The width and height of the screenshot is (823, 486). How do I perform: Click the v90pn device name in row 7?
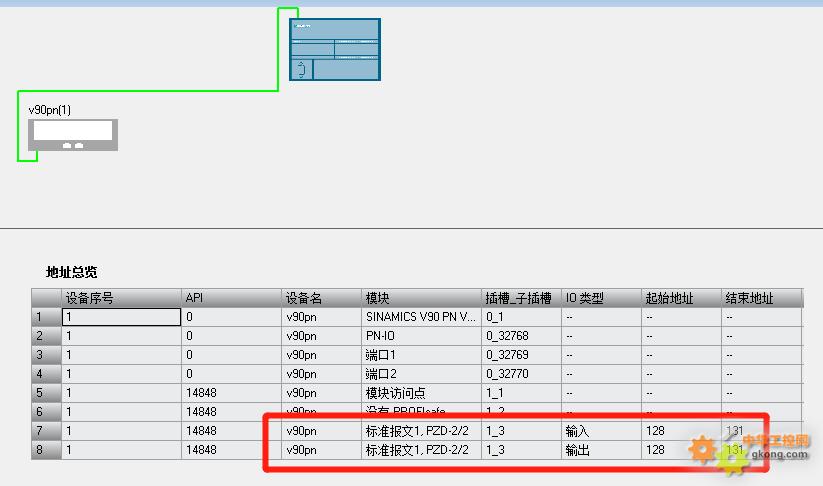point(322,431)
